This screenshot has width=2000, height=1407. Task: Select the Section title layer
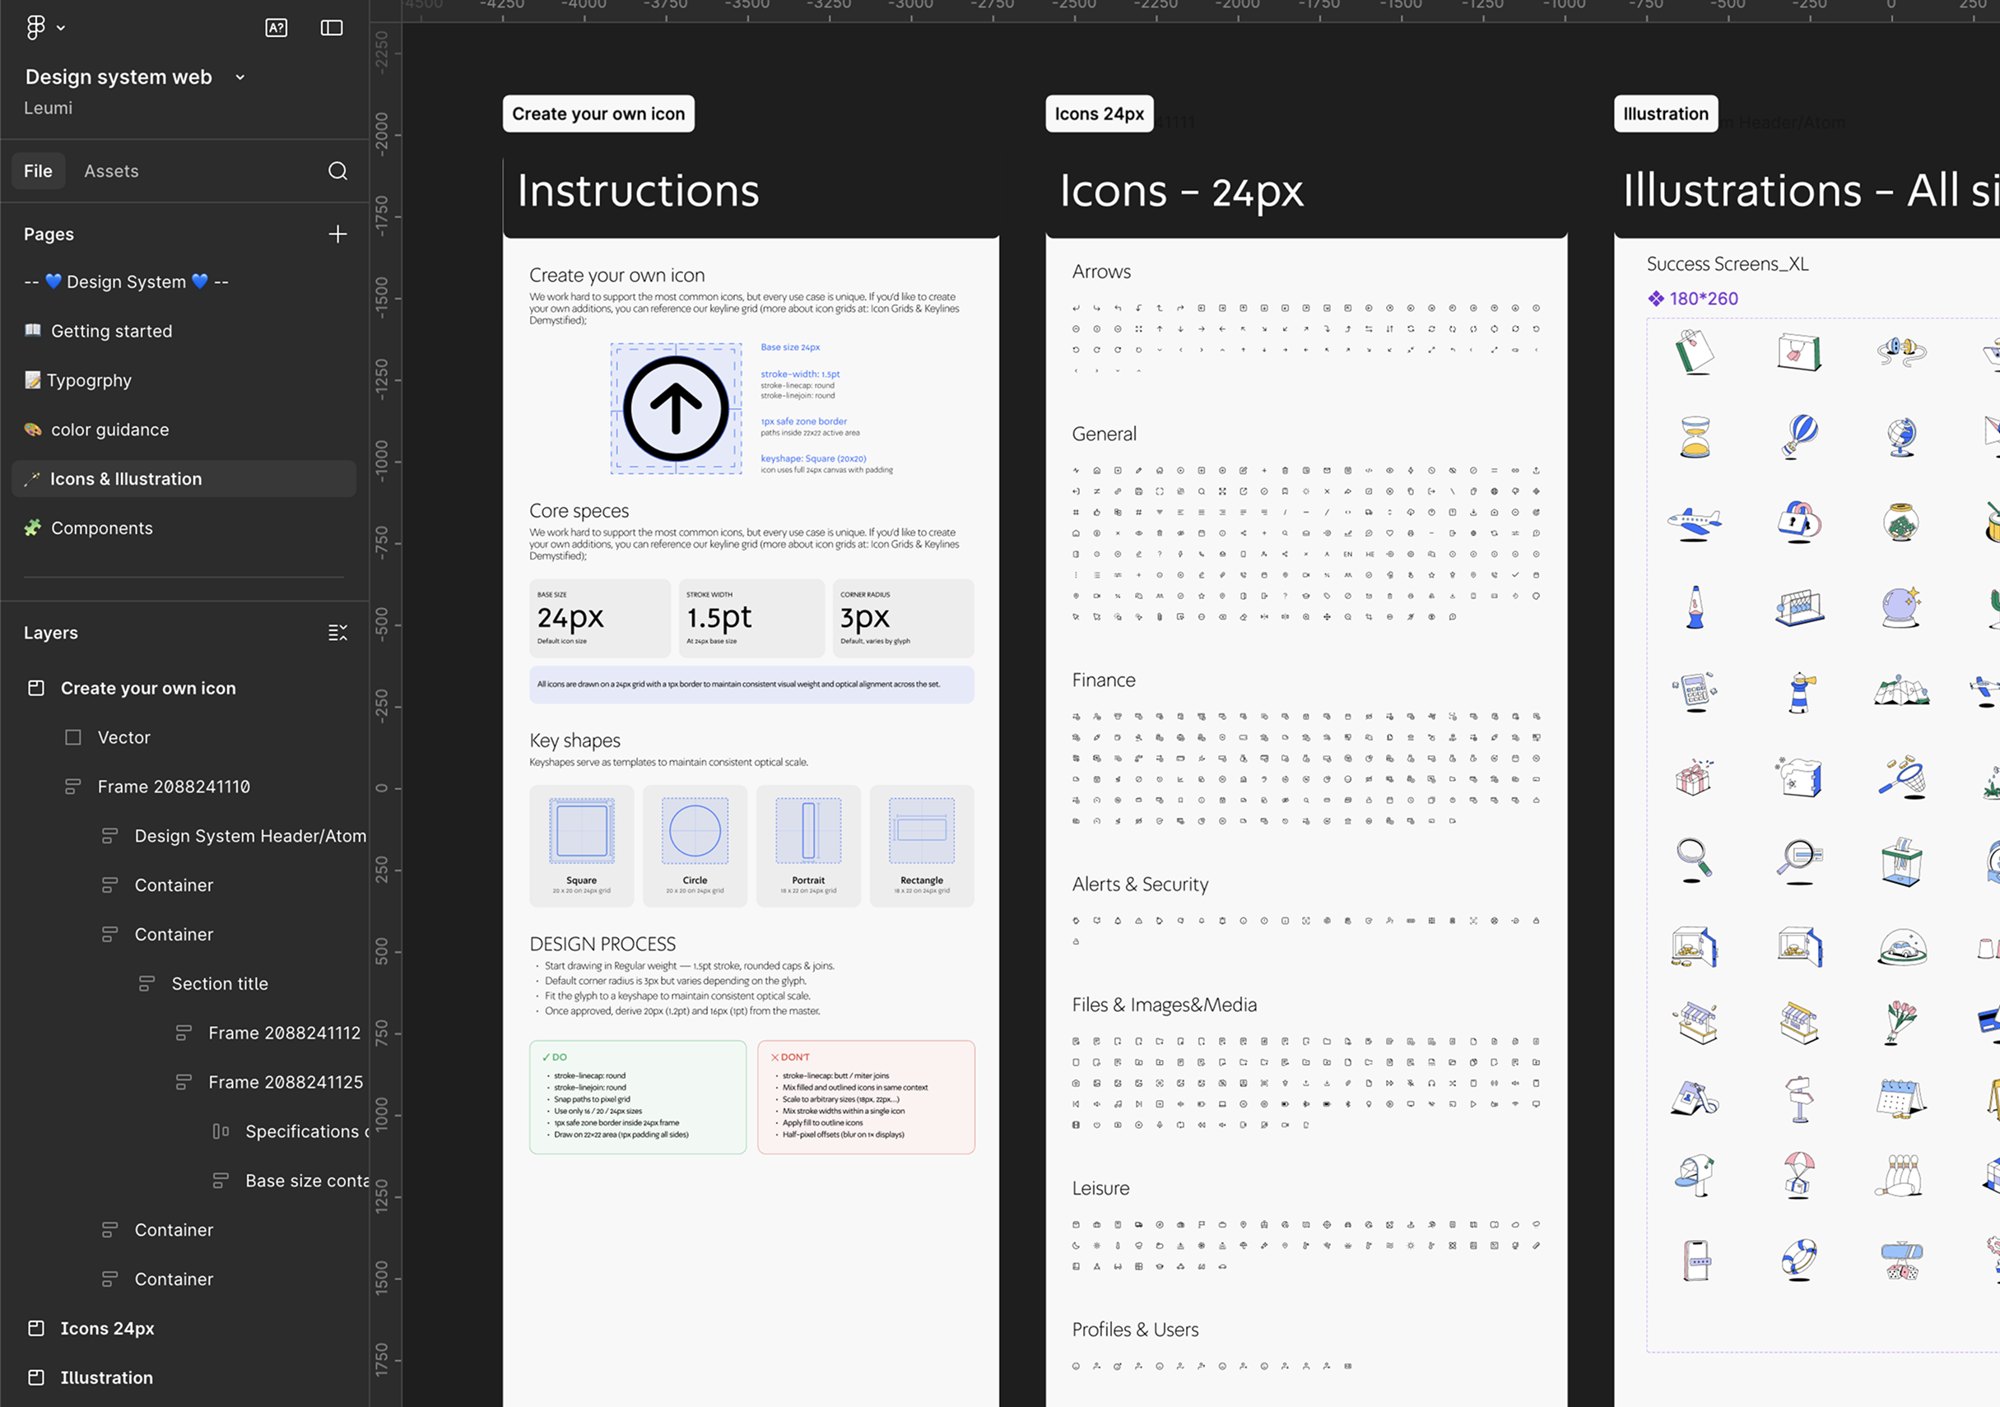[x=220, y=984]
